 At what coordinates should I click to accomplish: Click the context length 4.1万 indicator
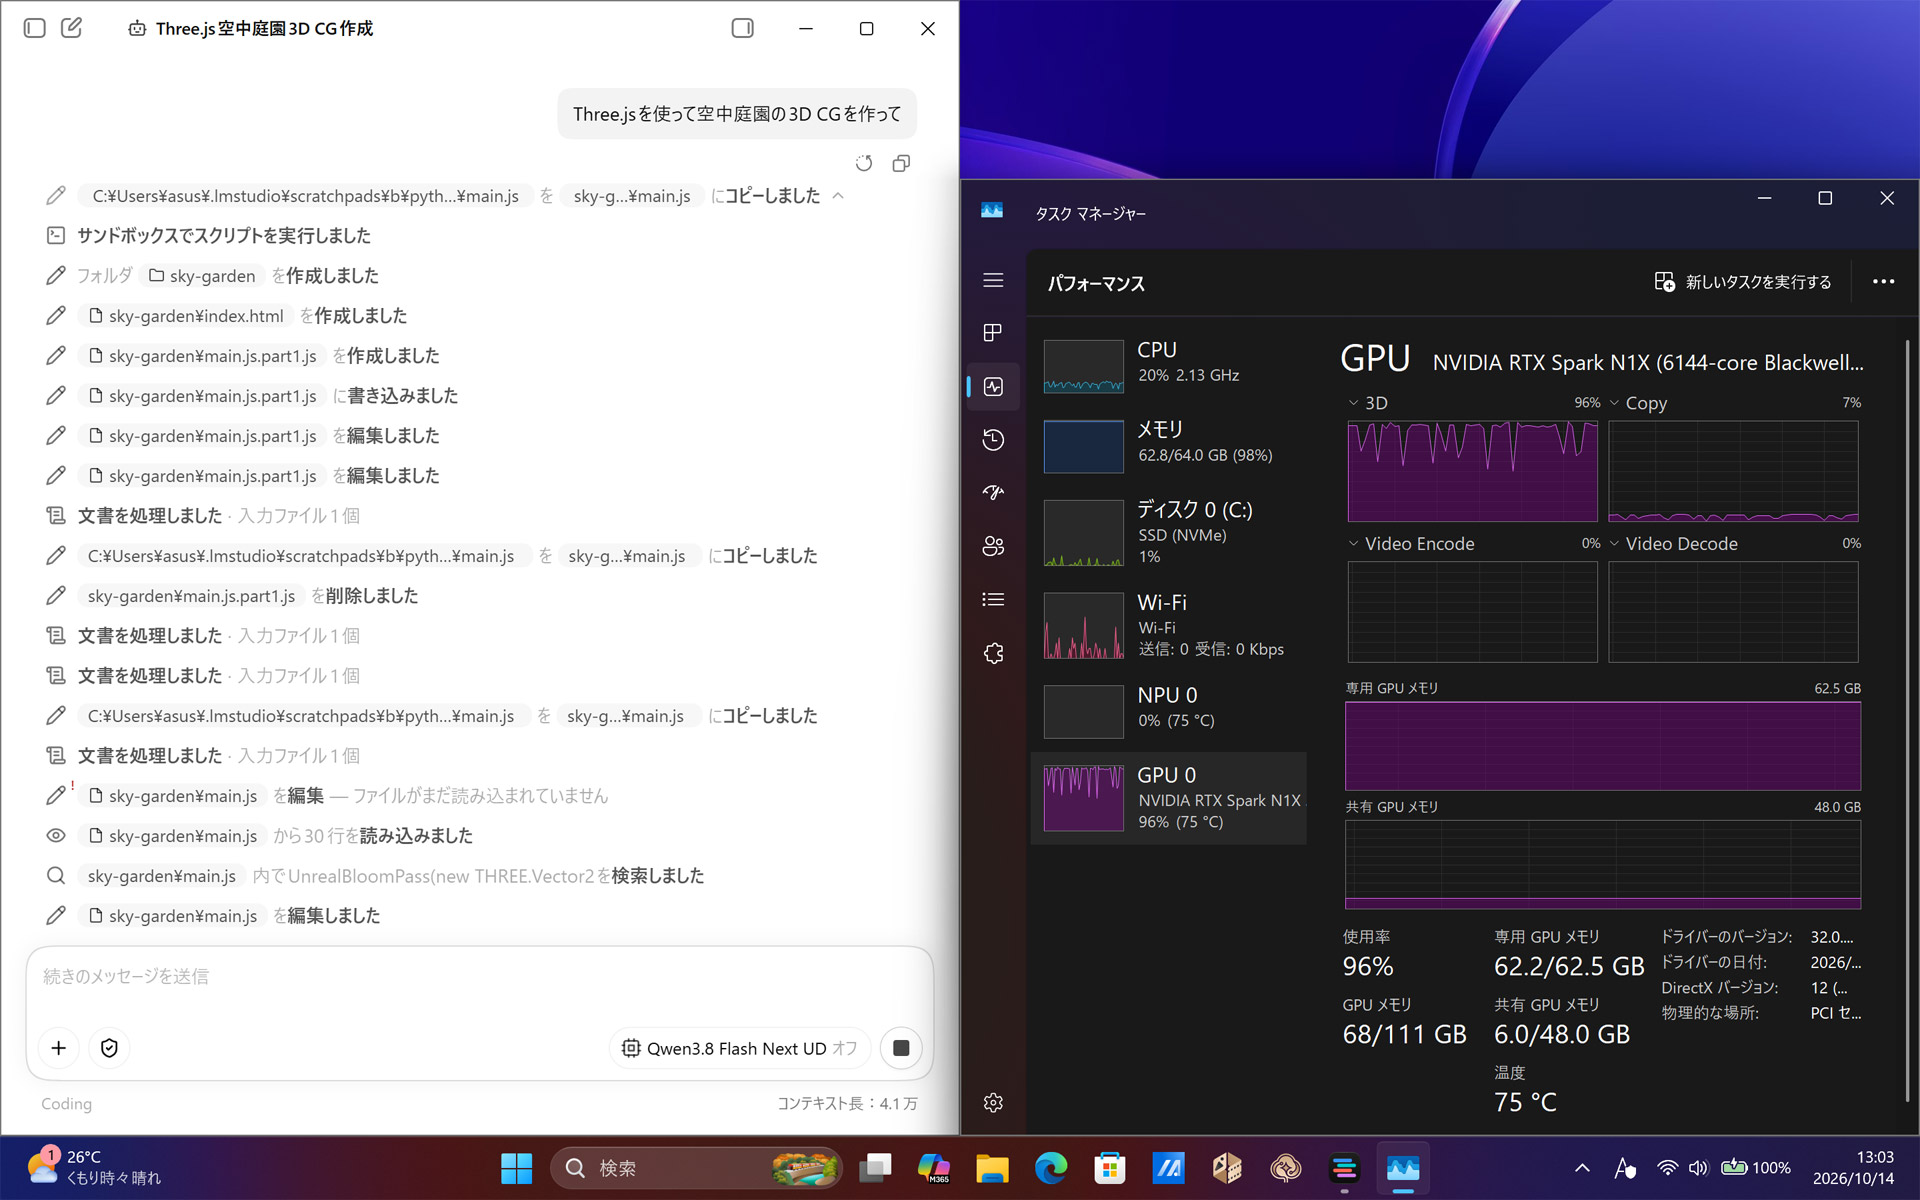click(x=847, y=1104)
